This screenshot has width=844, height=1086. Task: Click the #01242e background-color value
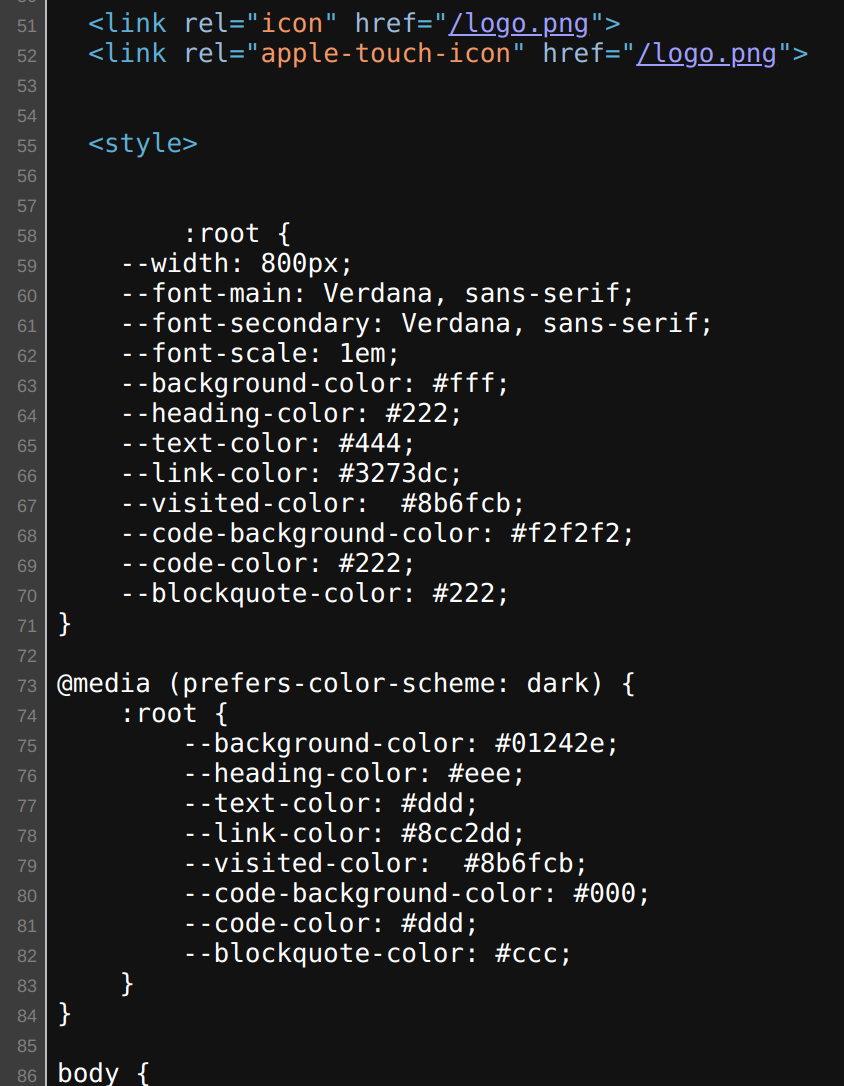tap(557, 743)
